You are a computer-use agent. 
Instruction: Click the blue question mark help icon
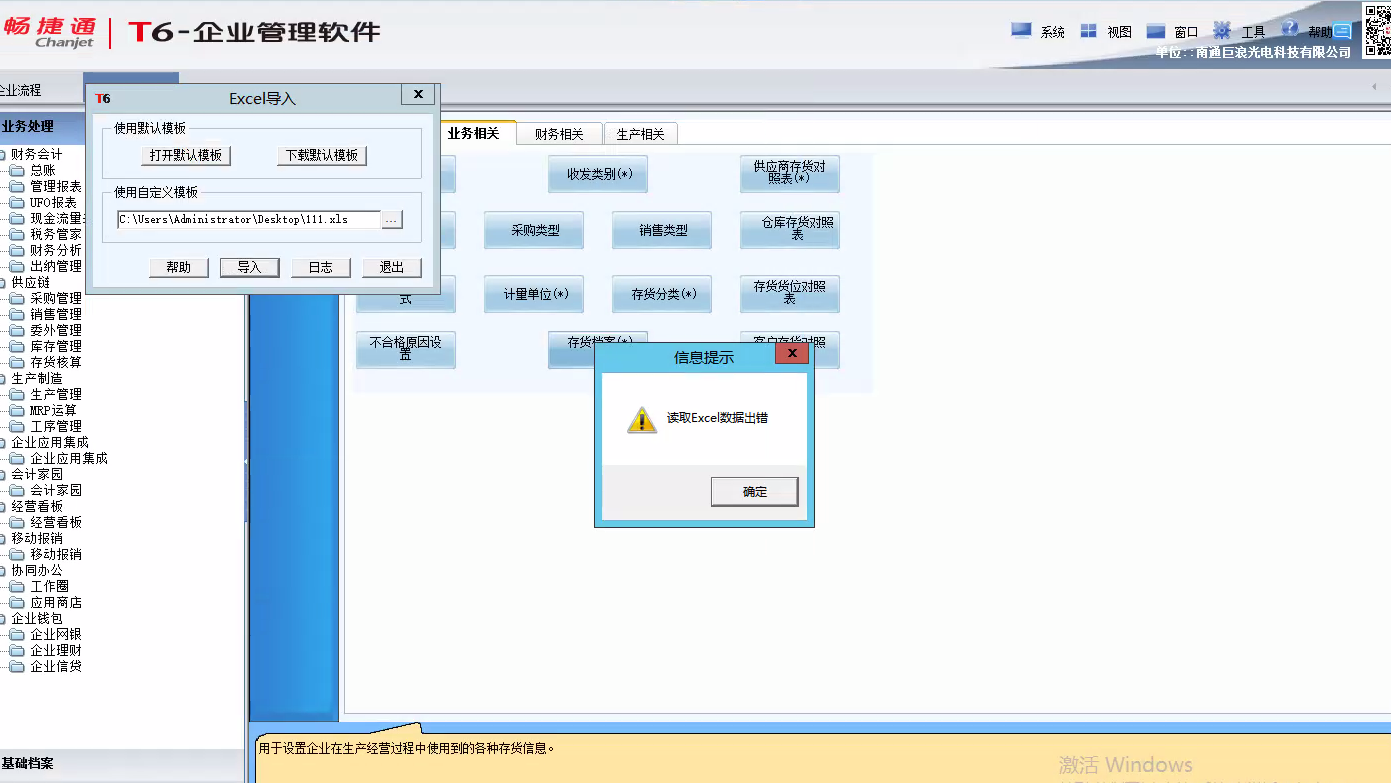point(1290,29)
